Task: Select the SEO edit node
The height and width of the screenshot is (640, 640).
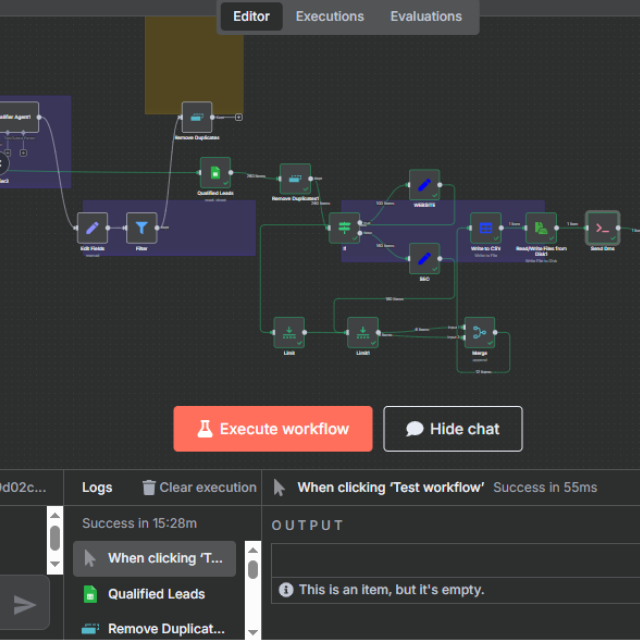Action: click(x=424, y=259)
